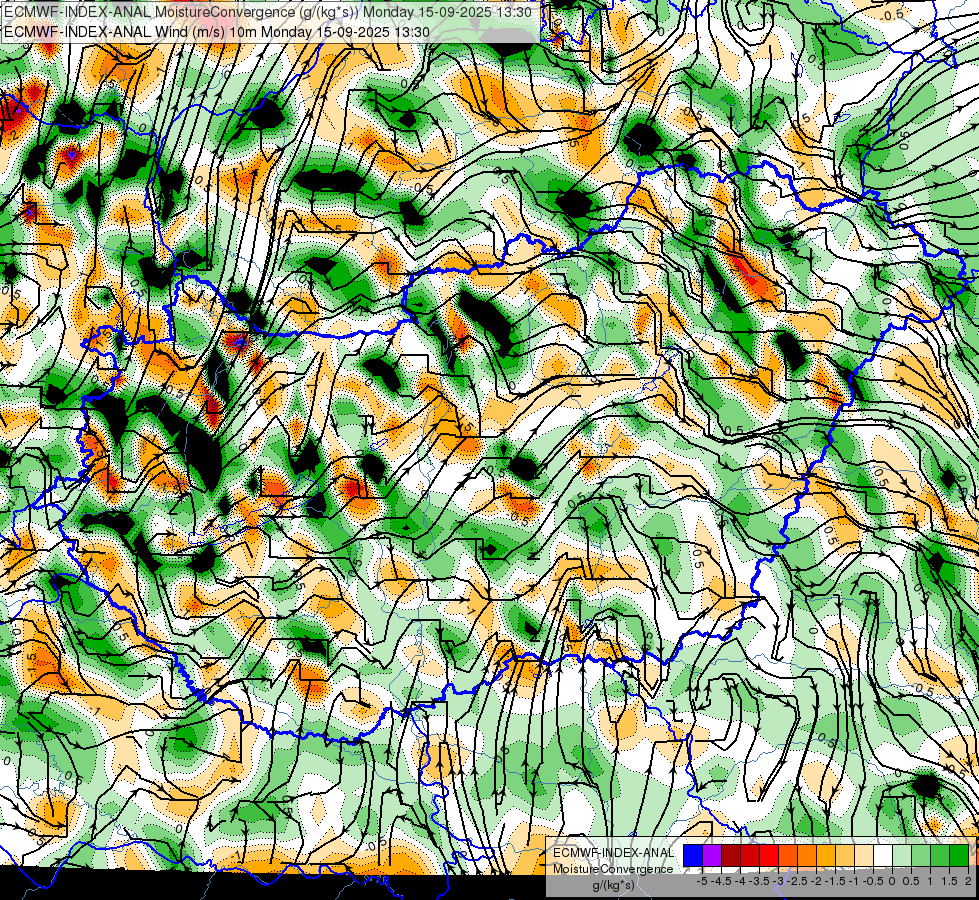Click the Wind (m/s) 10m title line
979x900 pixels.
point(216,32)
